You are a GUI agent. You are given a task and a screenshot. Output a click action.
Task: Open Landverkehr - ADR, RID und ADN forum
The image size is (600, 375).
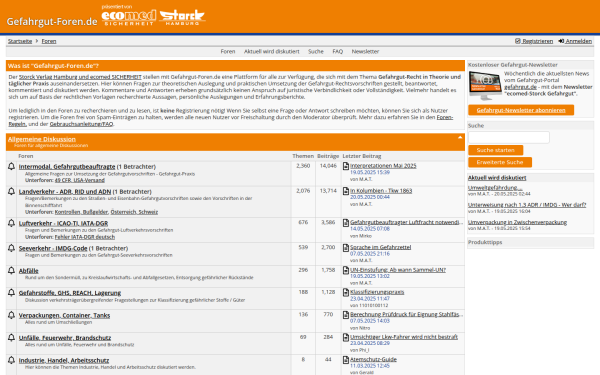pyautogui.click(x=65, y=191)
